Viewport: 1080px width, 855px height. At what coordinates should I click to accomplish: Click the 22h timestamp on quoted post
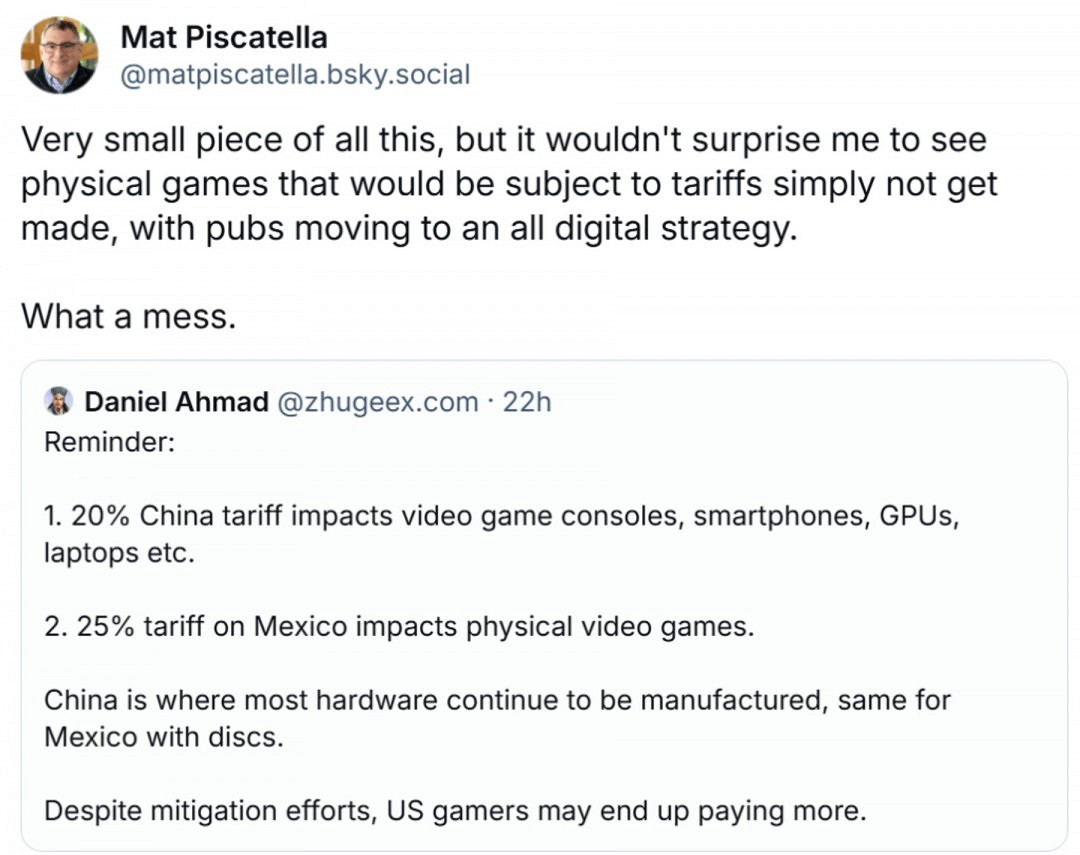click(x=526, y=402)
